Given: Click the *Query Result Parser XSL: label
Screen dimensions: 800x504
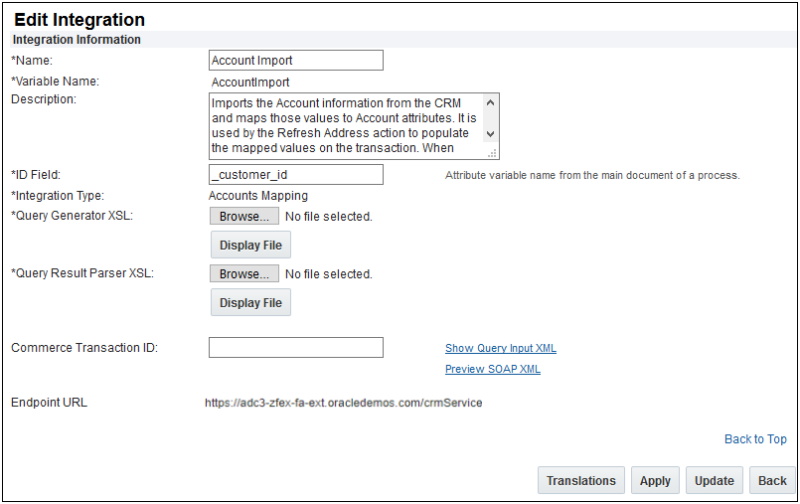Looking at the screenshot, I should (82, 273).
